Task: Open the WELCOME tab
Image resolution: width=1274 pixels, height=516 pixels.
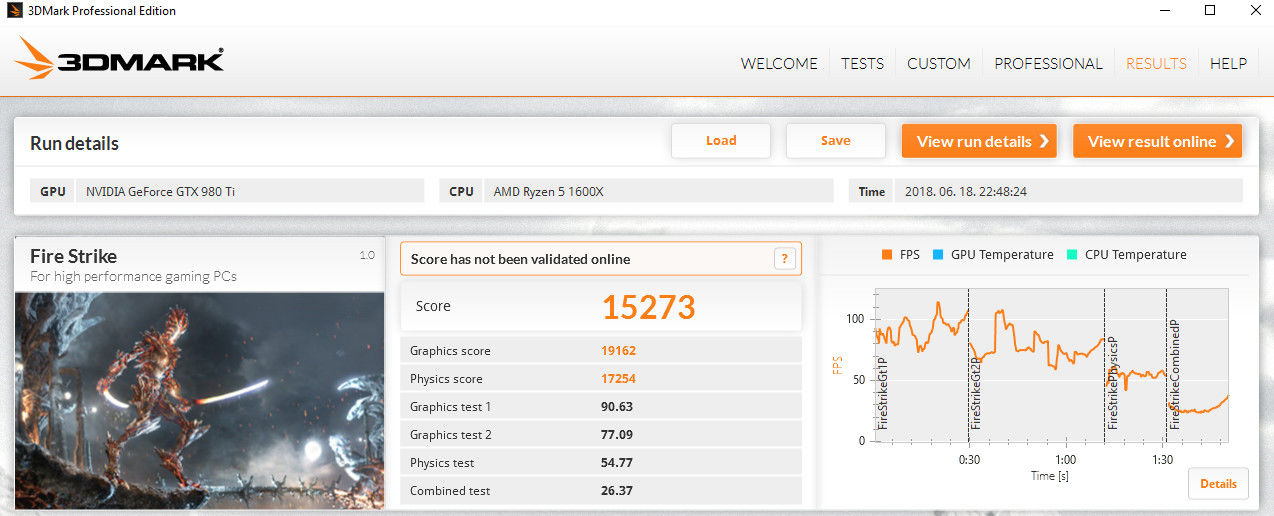Action: pos(779,63)
